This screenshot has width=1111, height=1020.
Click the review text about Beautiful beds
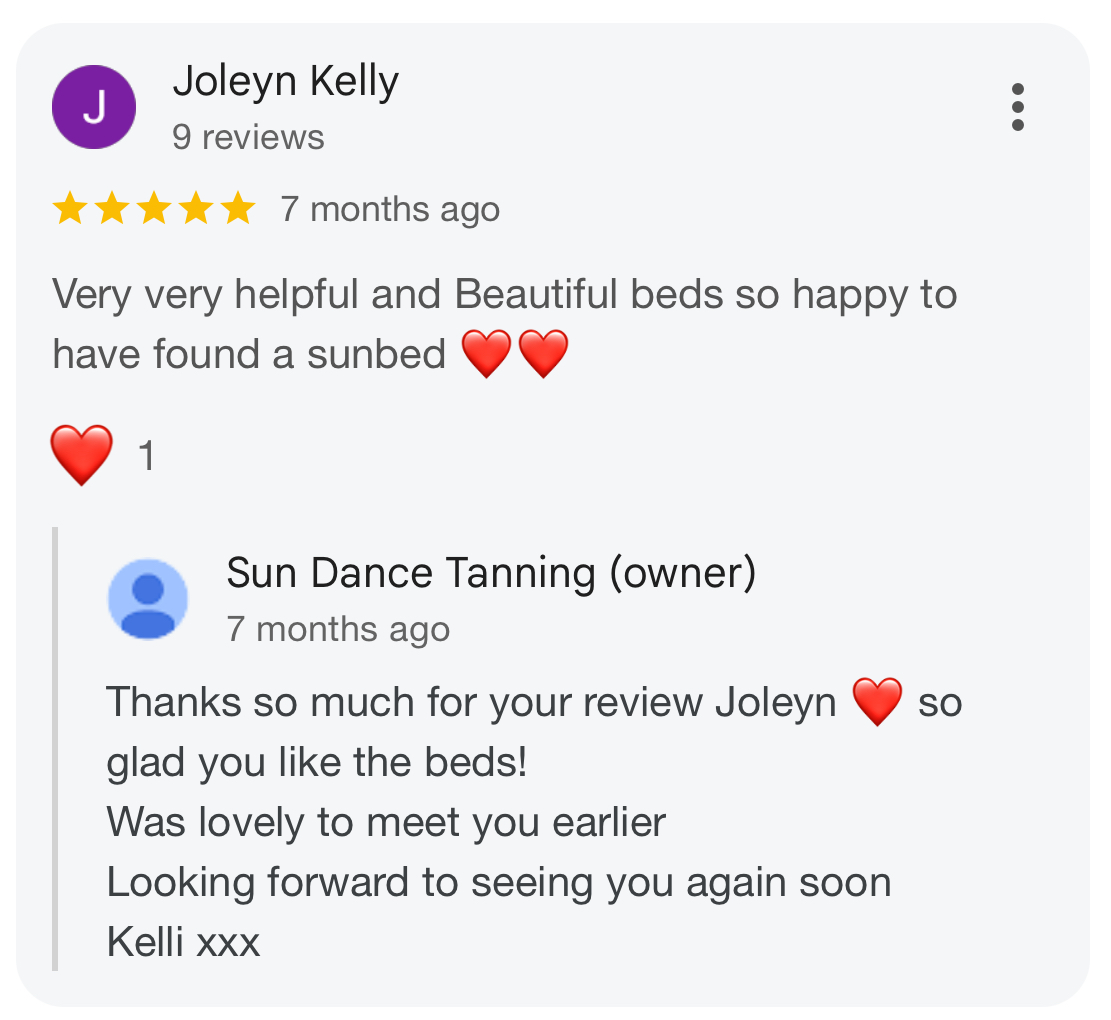tap(504, 324)
